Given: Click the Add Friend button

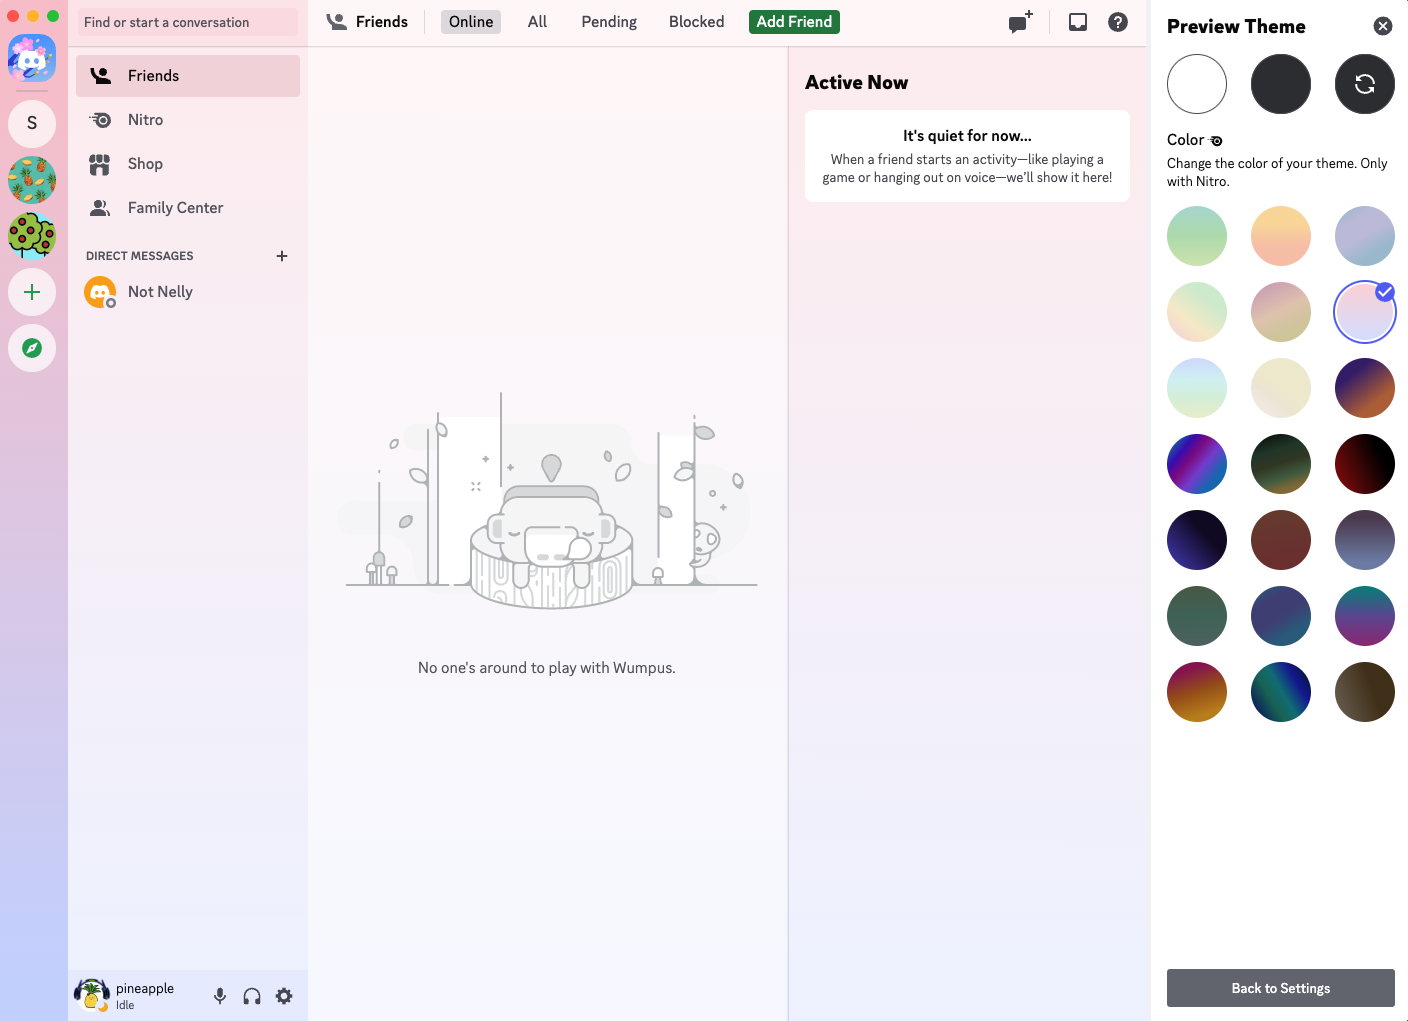Looking at the screenshot, I should point(794,22).
